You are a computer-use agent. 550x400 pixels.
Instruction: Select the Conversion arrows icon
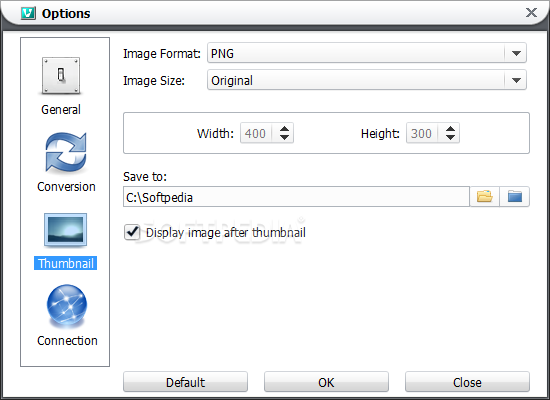[66, 153]
